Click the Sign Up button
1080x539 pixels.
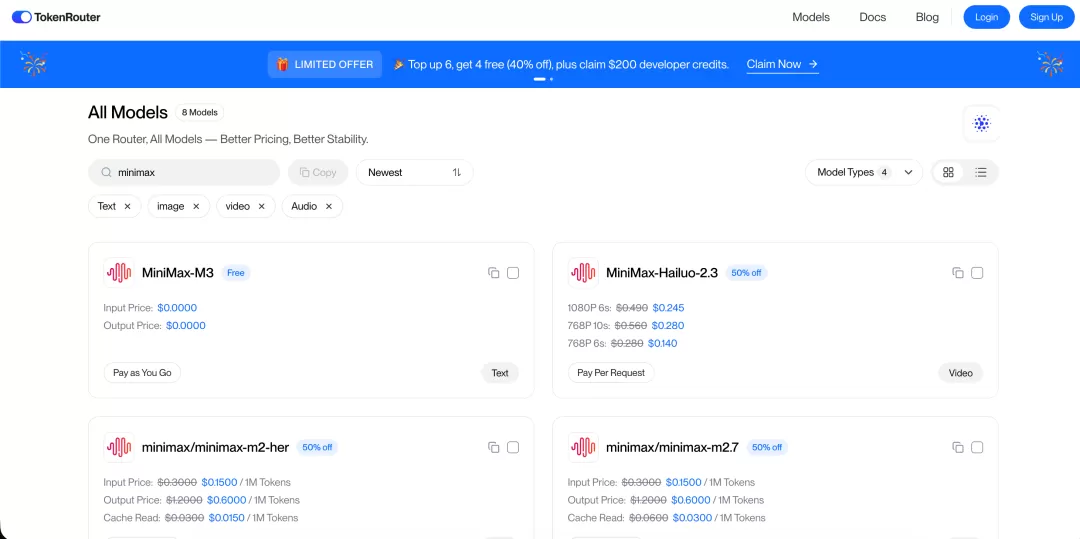(1046, 17)
